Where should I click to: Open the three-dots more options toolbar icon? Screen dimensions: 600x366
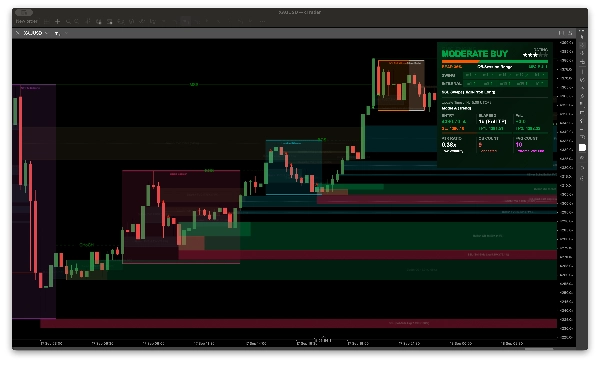[262, 21]
